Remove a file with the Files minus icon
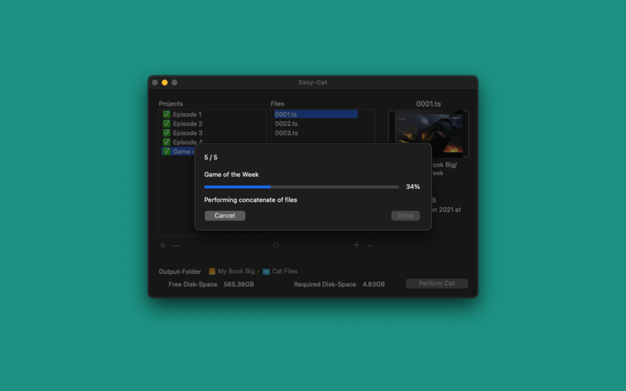The image size is (626, 391). coord(370,245)
